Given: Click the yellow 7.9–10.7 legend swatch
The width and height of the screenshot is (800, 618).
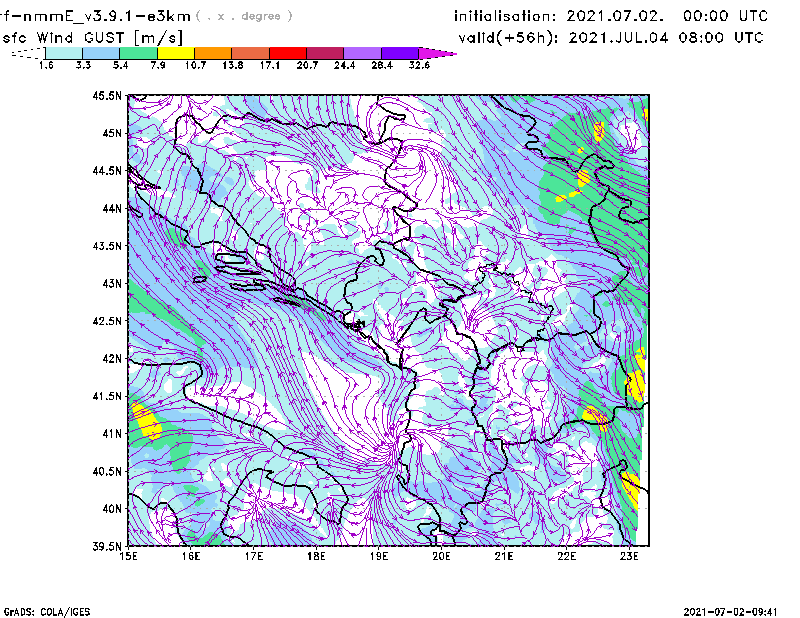Looking at the screenshot, I should (x=176, y=53).
